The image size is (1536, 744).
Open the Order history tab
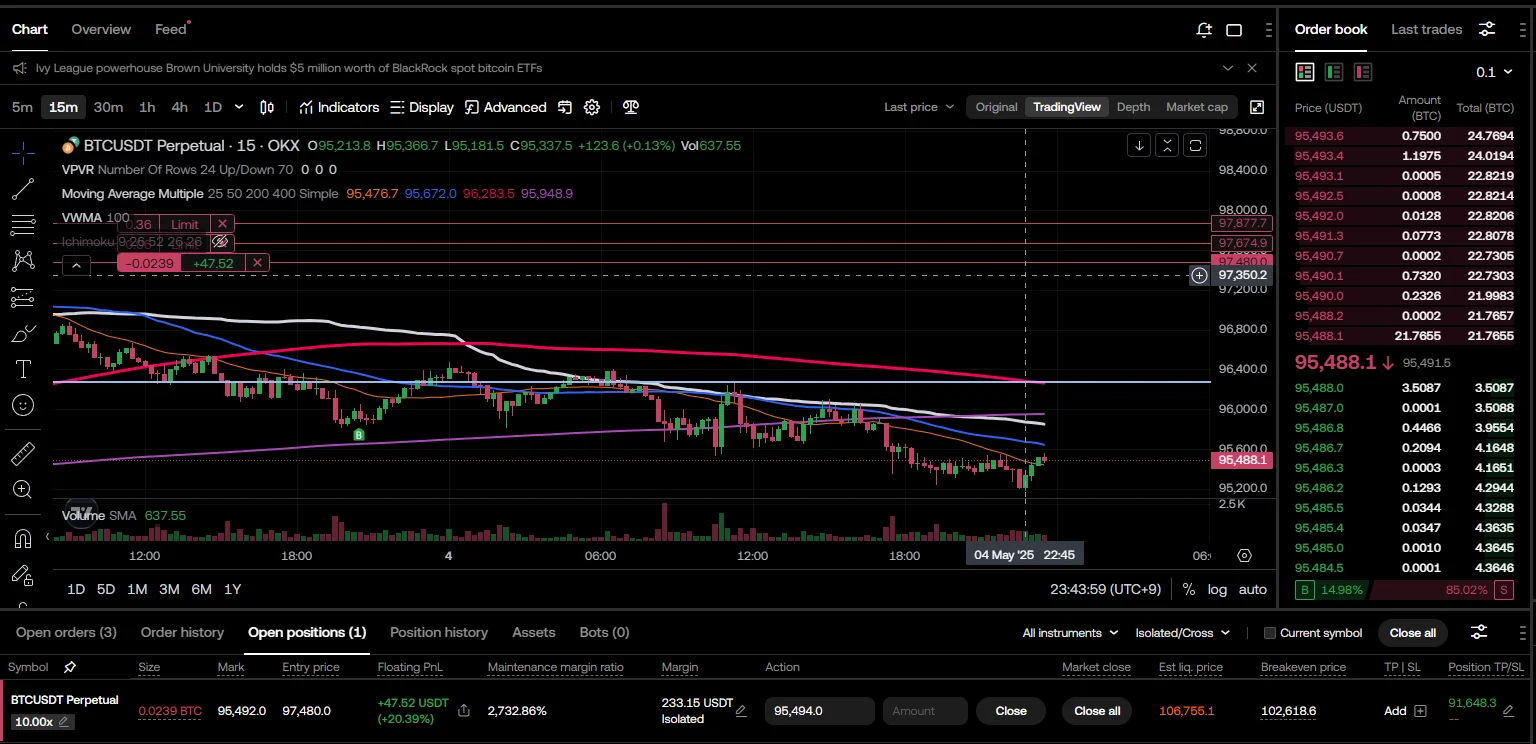point(182,632)
